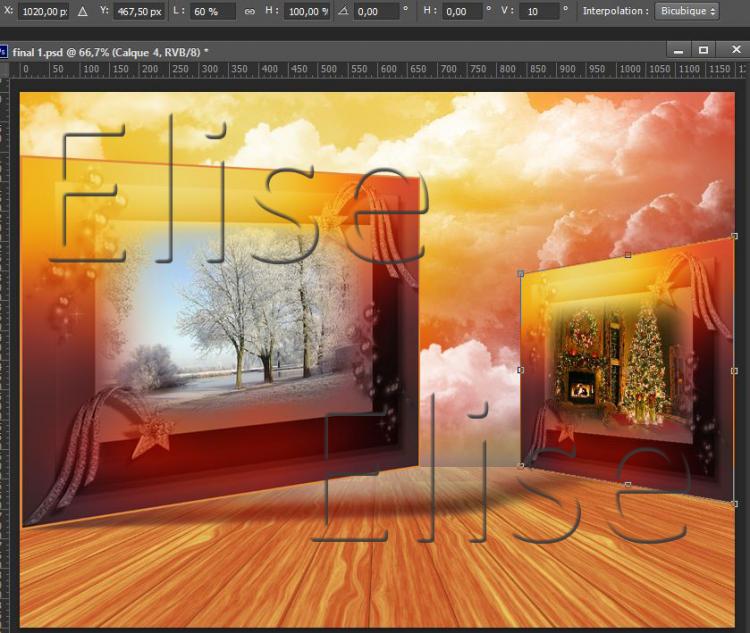Click the right-middle transform edge handle
Screen dimensions: 750x633
(735, 369)
